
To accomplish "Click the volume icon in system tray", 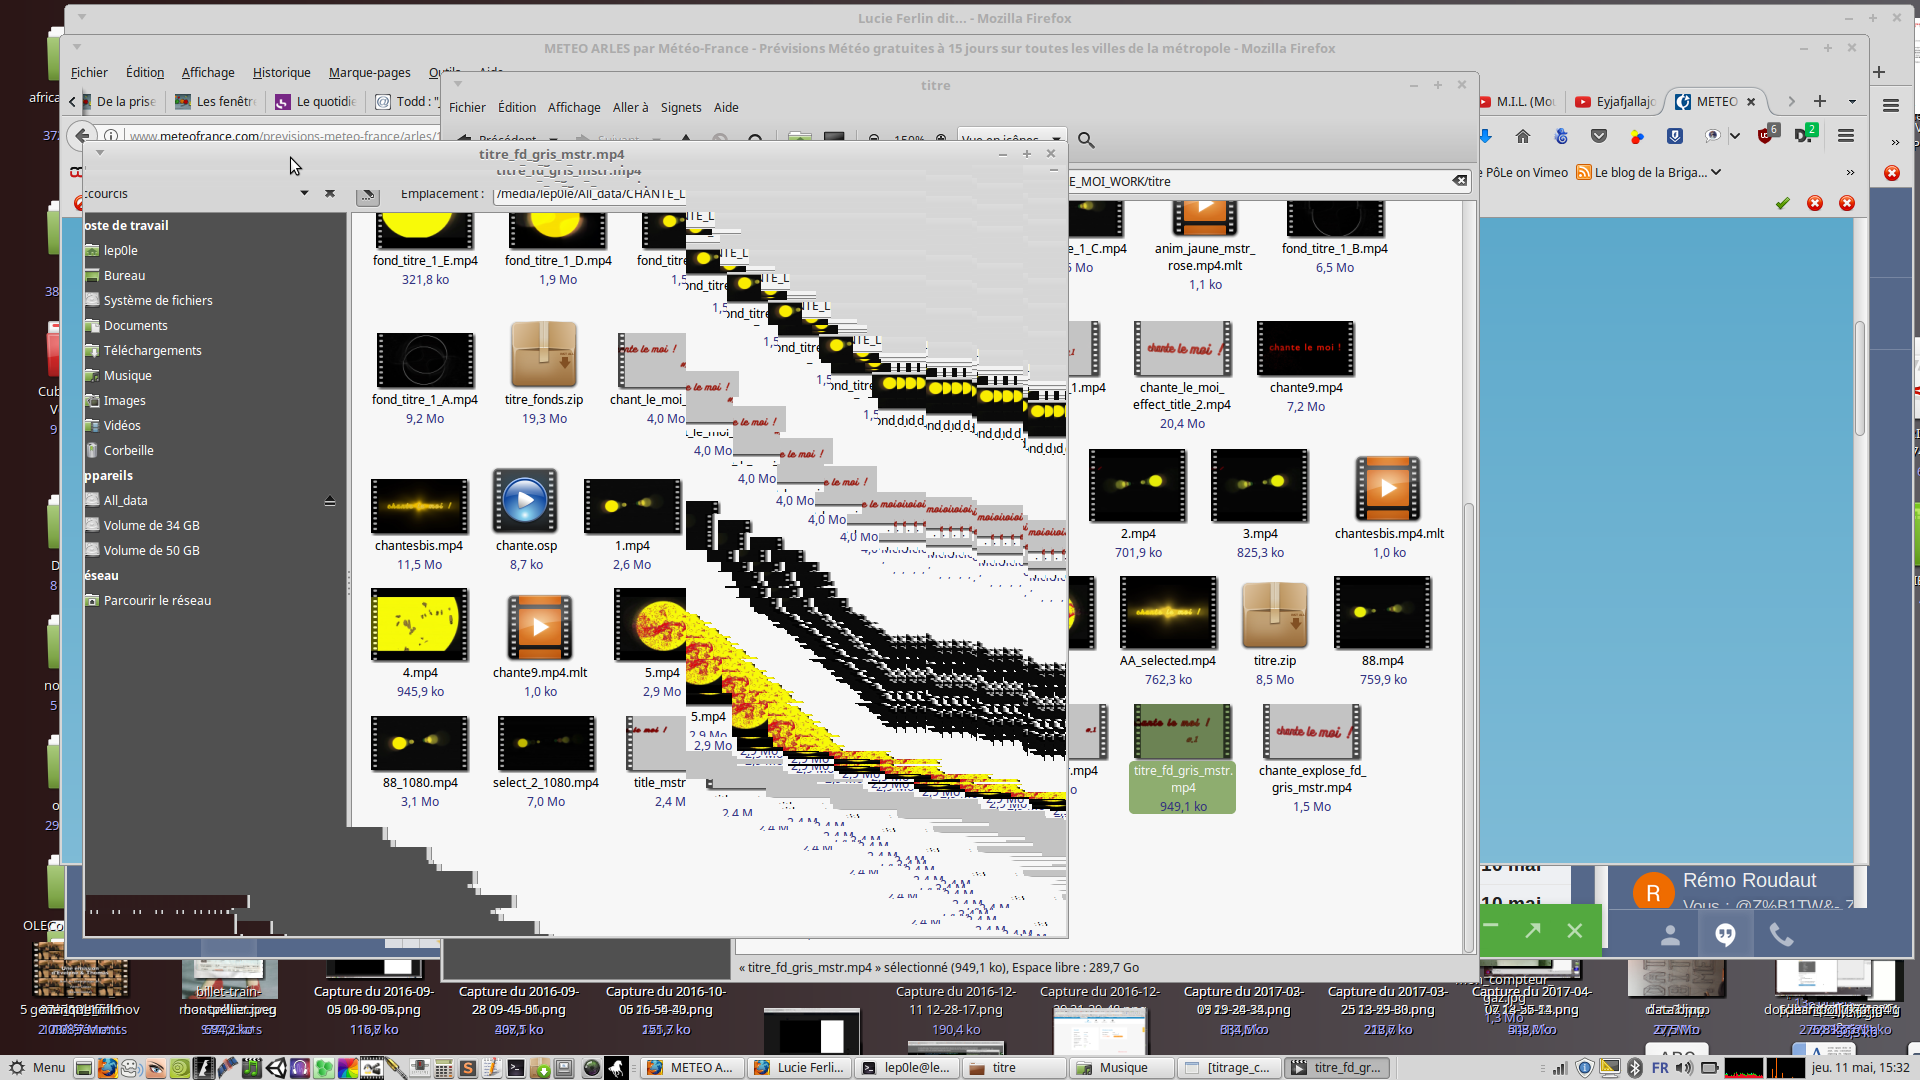I will pyautogui.click(x=1684, y=1067).
